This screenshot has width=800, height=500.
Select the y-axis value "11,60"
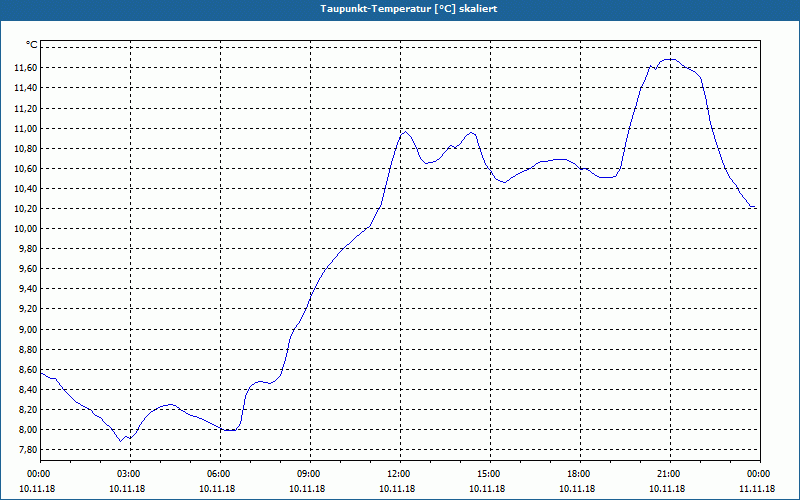(26, 68)
